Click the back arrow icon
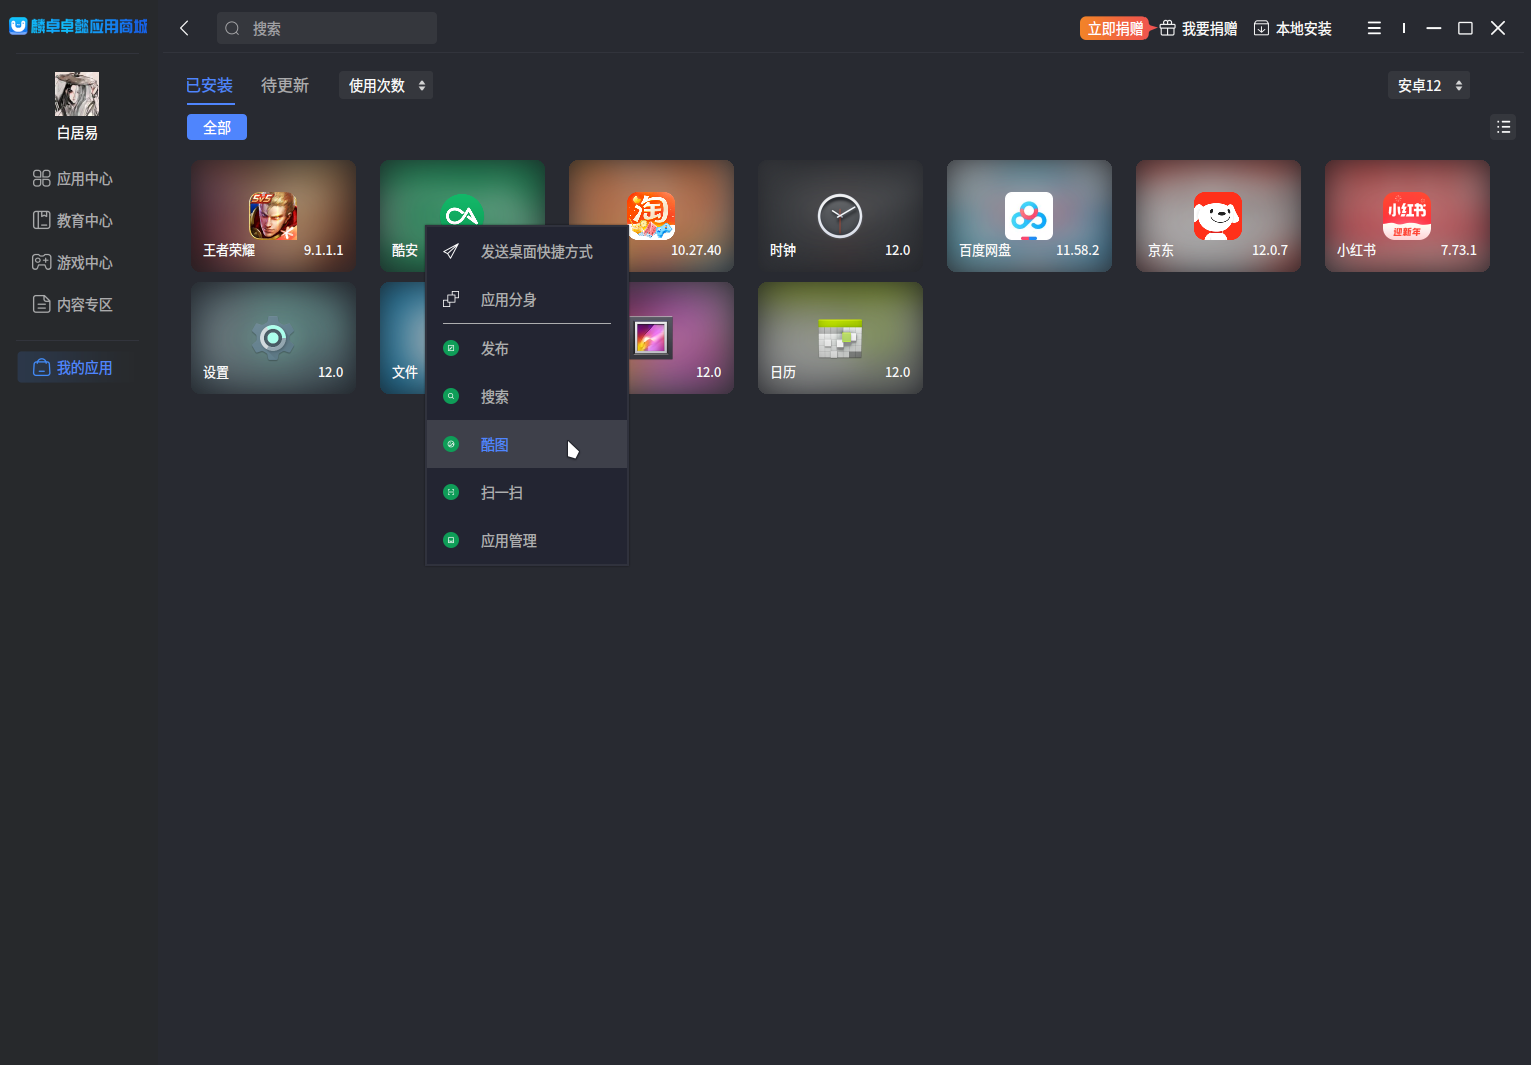Image resolution: width=1531 pixels, height=1065 pixels. (184, 28)
